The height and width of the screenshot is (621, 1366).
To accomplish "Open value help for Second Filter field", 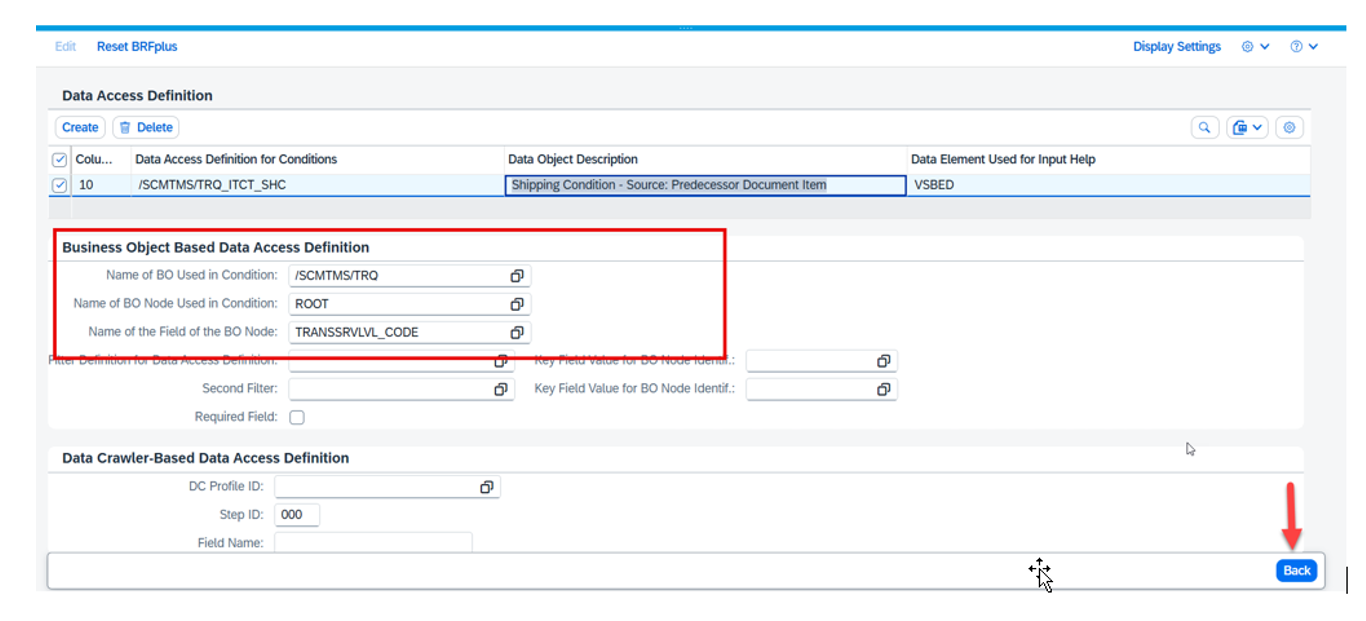I will pos(501,389).
